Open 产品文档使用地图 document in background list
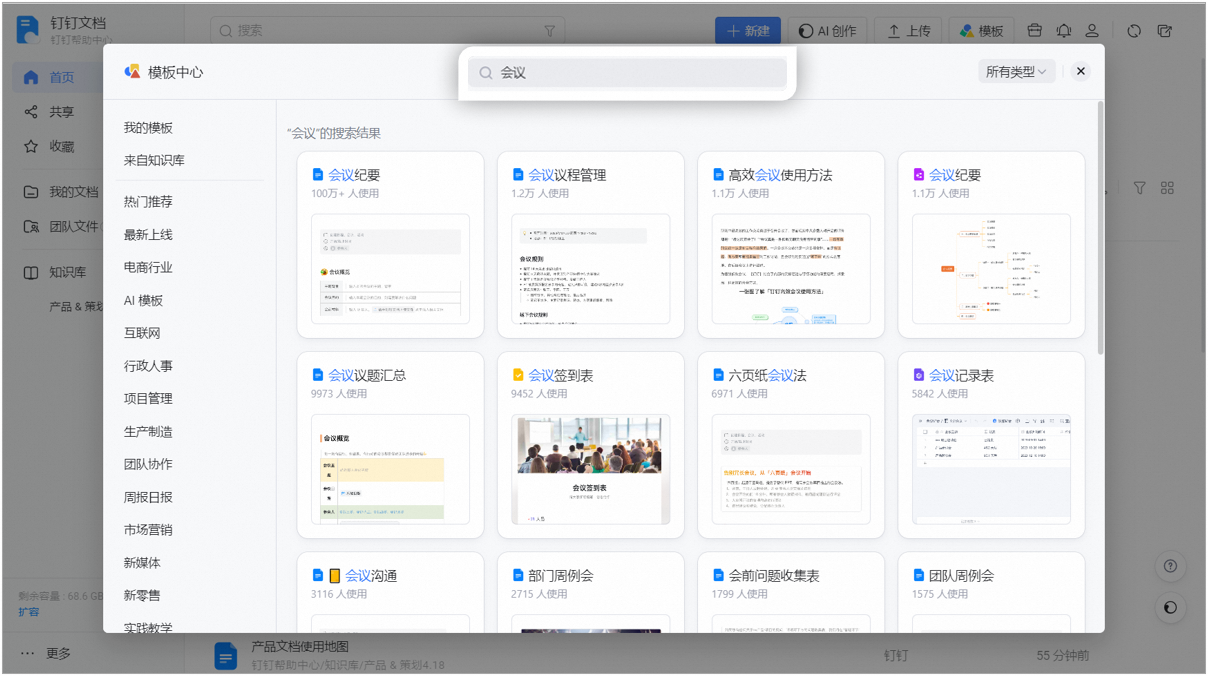The height and width of the screenshot is (676, 1208). point(300,647)
